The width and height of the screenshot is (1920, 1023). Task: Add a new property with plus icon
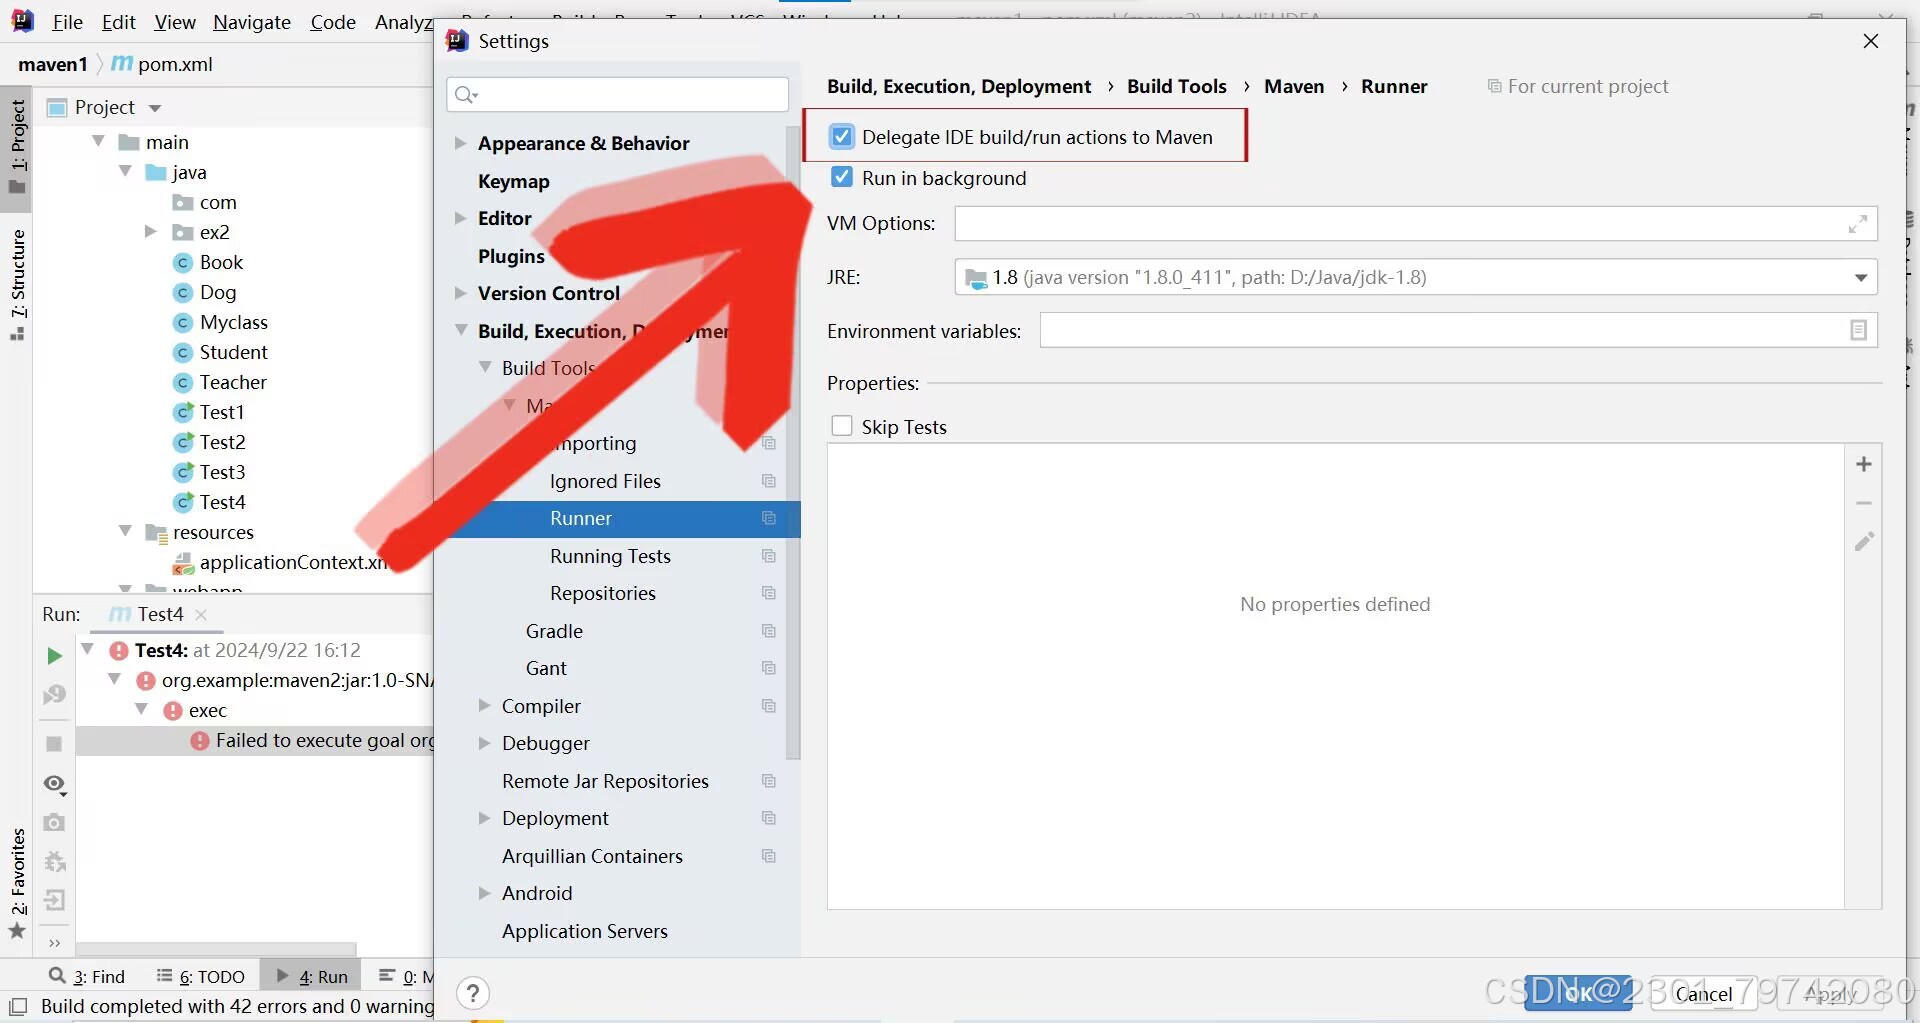pyautogui.click(x=1864, y=464)
